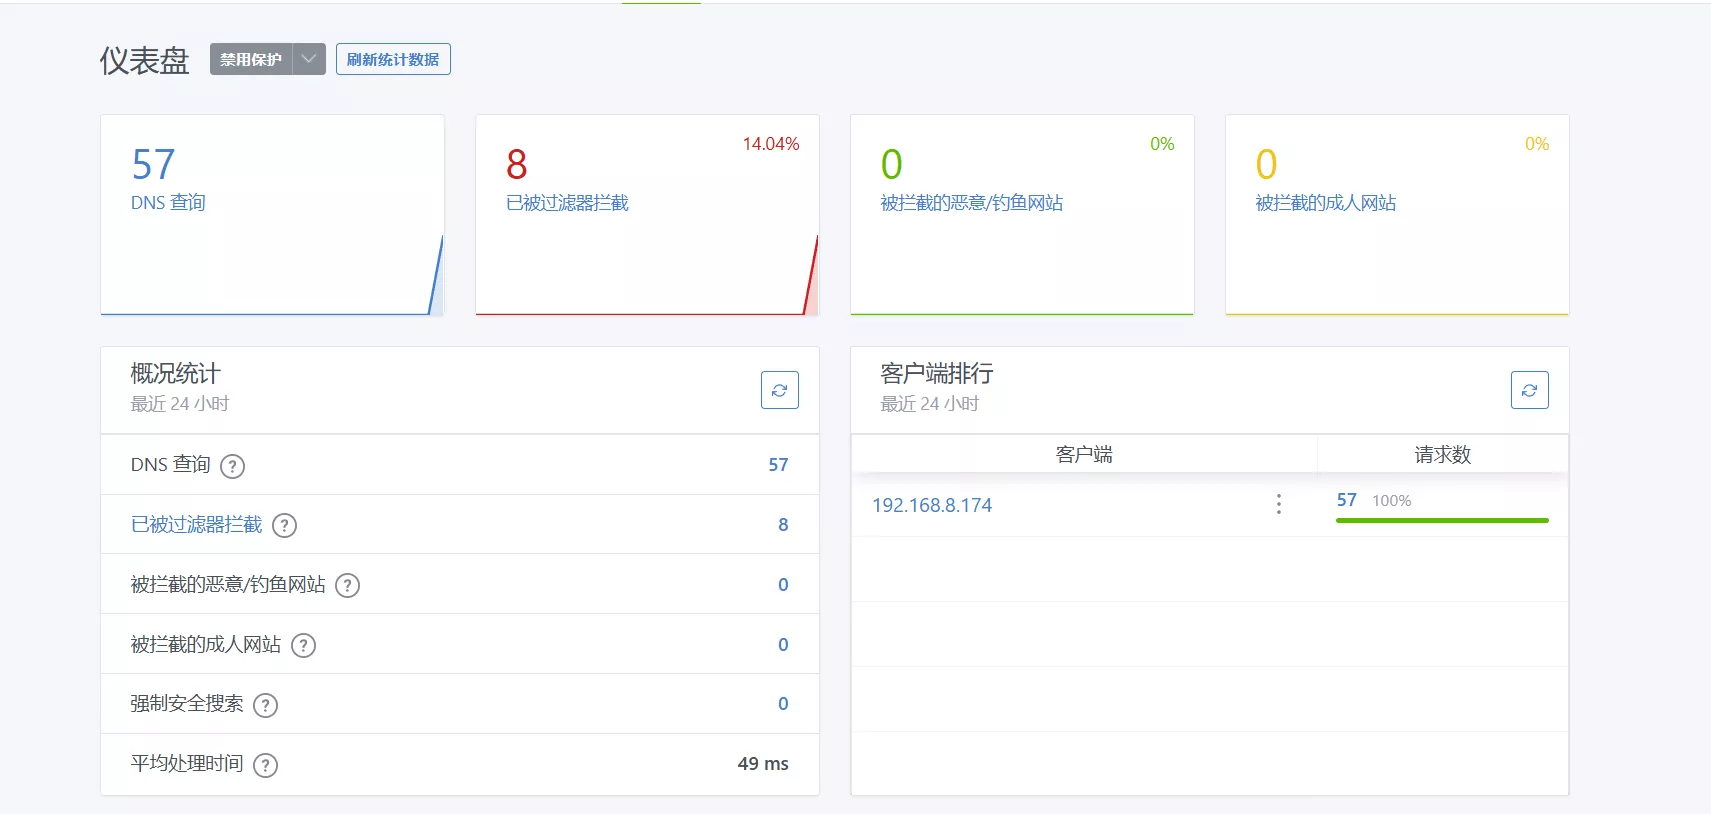Click the refresh icon in 客户端排行 panel
1711x814 pixels.
pos(1530,390)
